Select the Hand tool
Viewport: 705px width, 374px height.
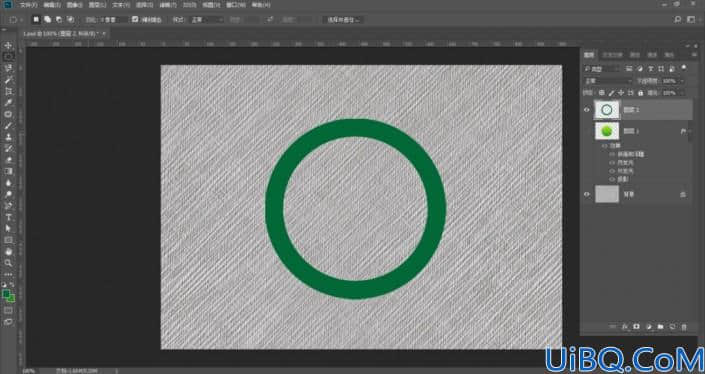point(8,251)
